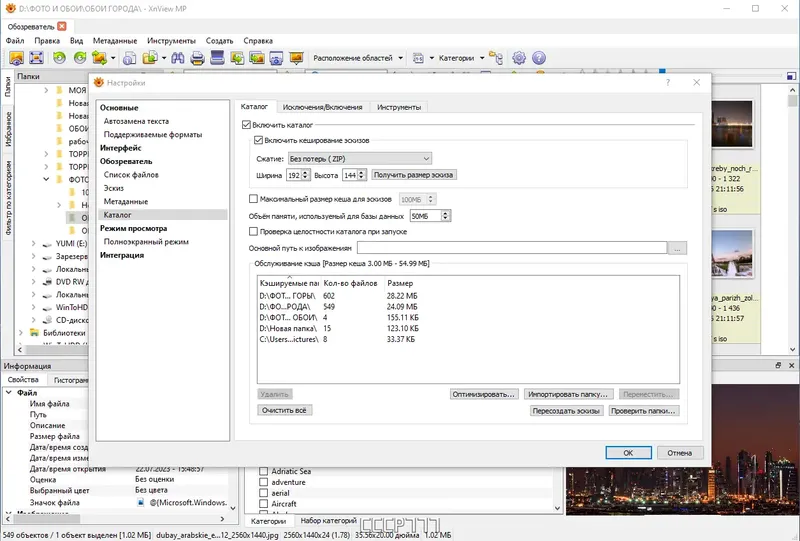Click browse ... button beside image path
Screen dimensions: 800x541
tap(678, 248)
